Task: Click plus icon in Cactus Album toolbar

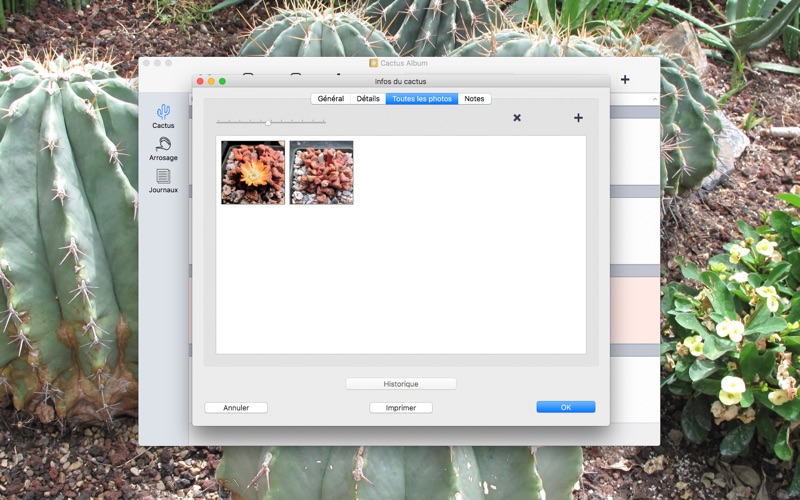Action: pos(625,79)
